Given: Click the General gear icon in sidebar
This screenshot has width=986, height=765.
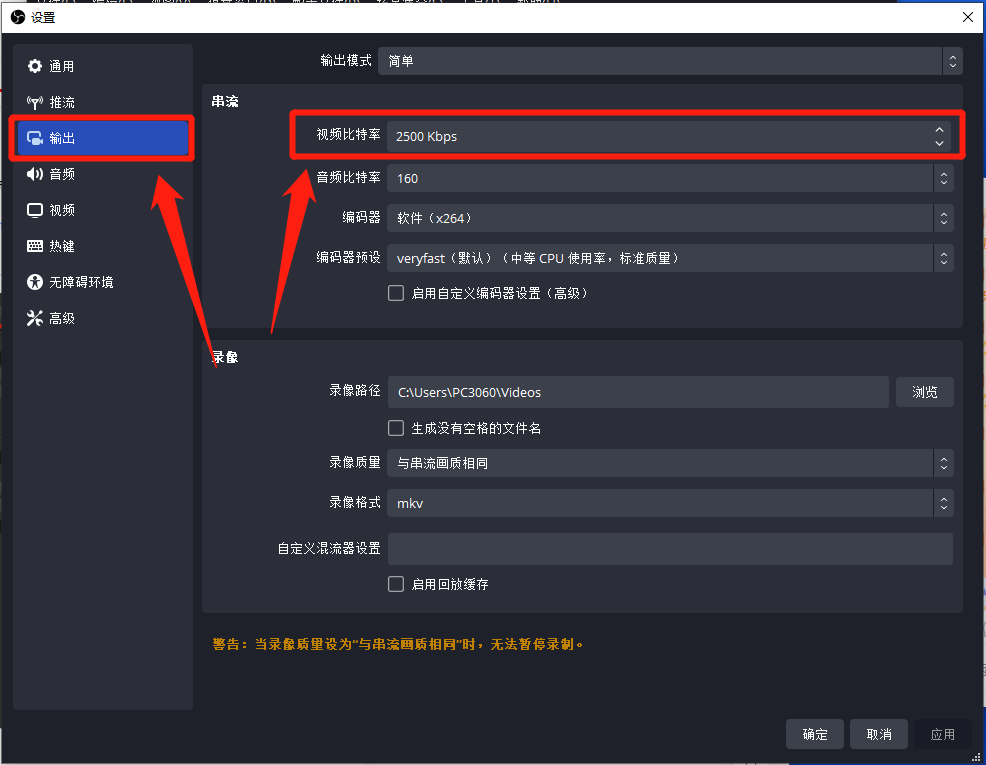Looking at the screenshot, I should (35, 66).
